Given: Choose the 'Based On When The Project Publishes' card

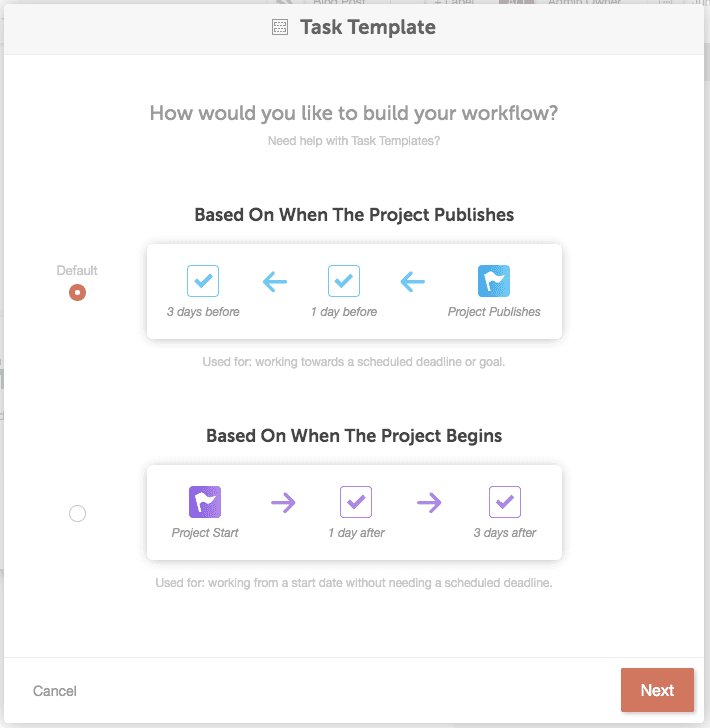Looking at the screenshot, I should (x=354, y=292).
